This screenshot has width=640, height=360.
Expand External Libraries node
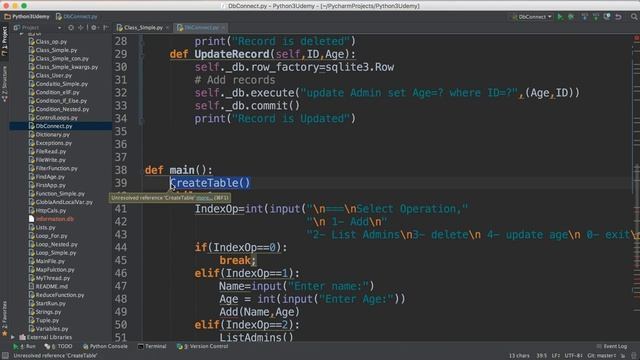pyautogui.click(x=13, y=338)
